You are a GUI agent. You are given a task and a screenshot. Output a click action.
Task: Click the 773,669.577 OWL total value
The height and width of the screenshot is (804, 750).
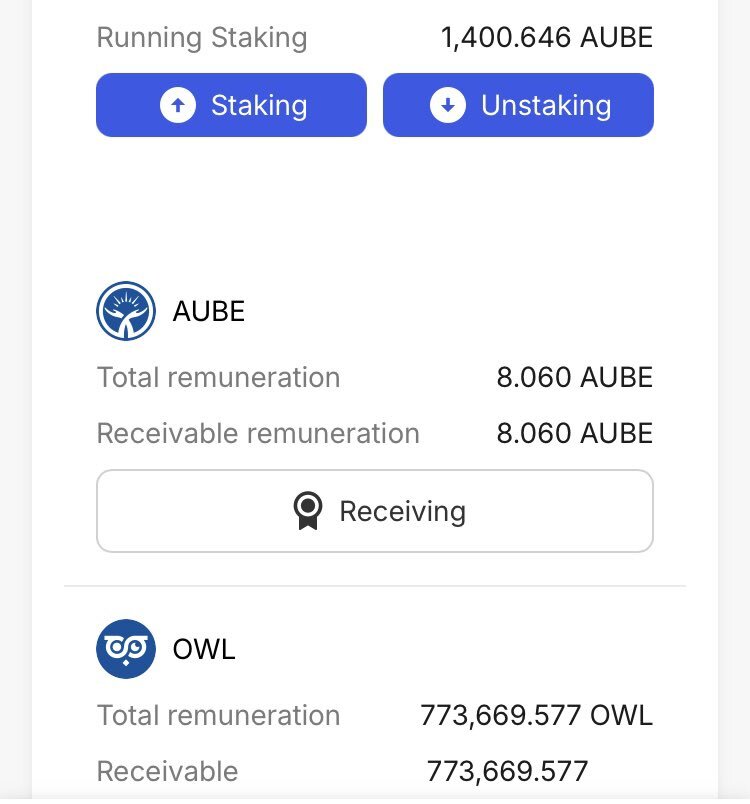tap(536, 715)
